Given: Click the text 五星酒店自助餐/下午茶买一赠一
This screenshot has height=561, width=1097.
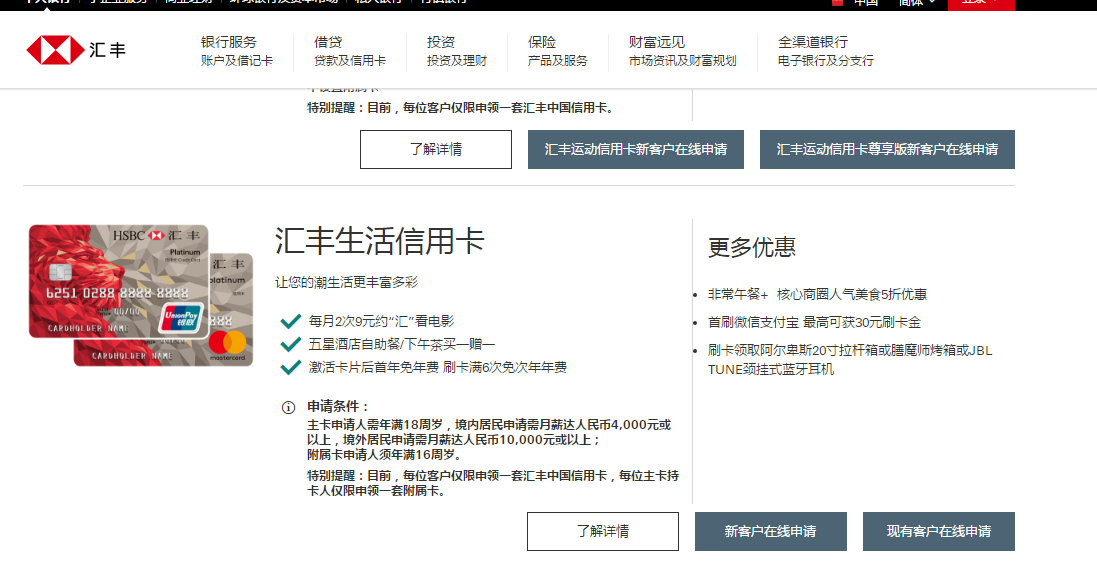Looking at the screenshot, I should [402, 344].
